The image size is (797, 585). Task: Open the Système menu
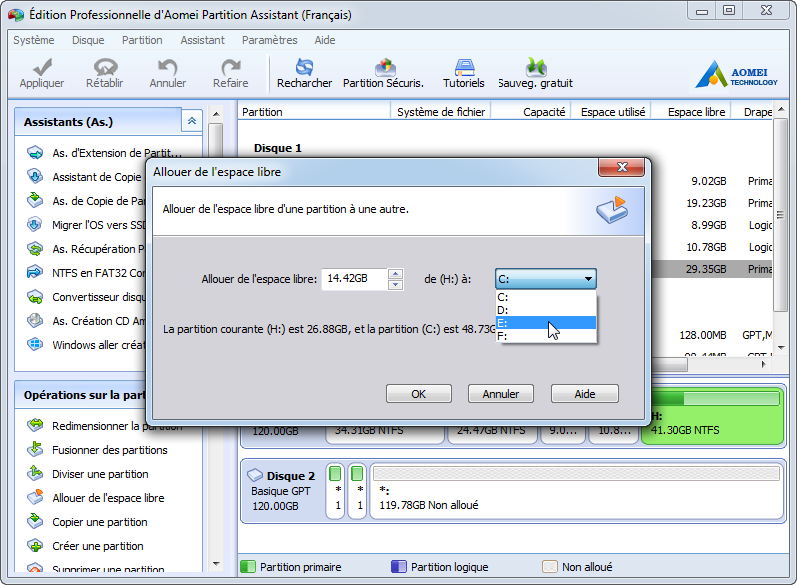click(34, 40)
